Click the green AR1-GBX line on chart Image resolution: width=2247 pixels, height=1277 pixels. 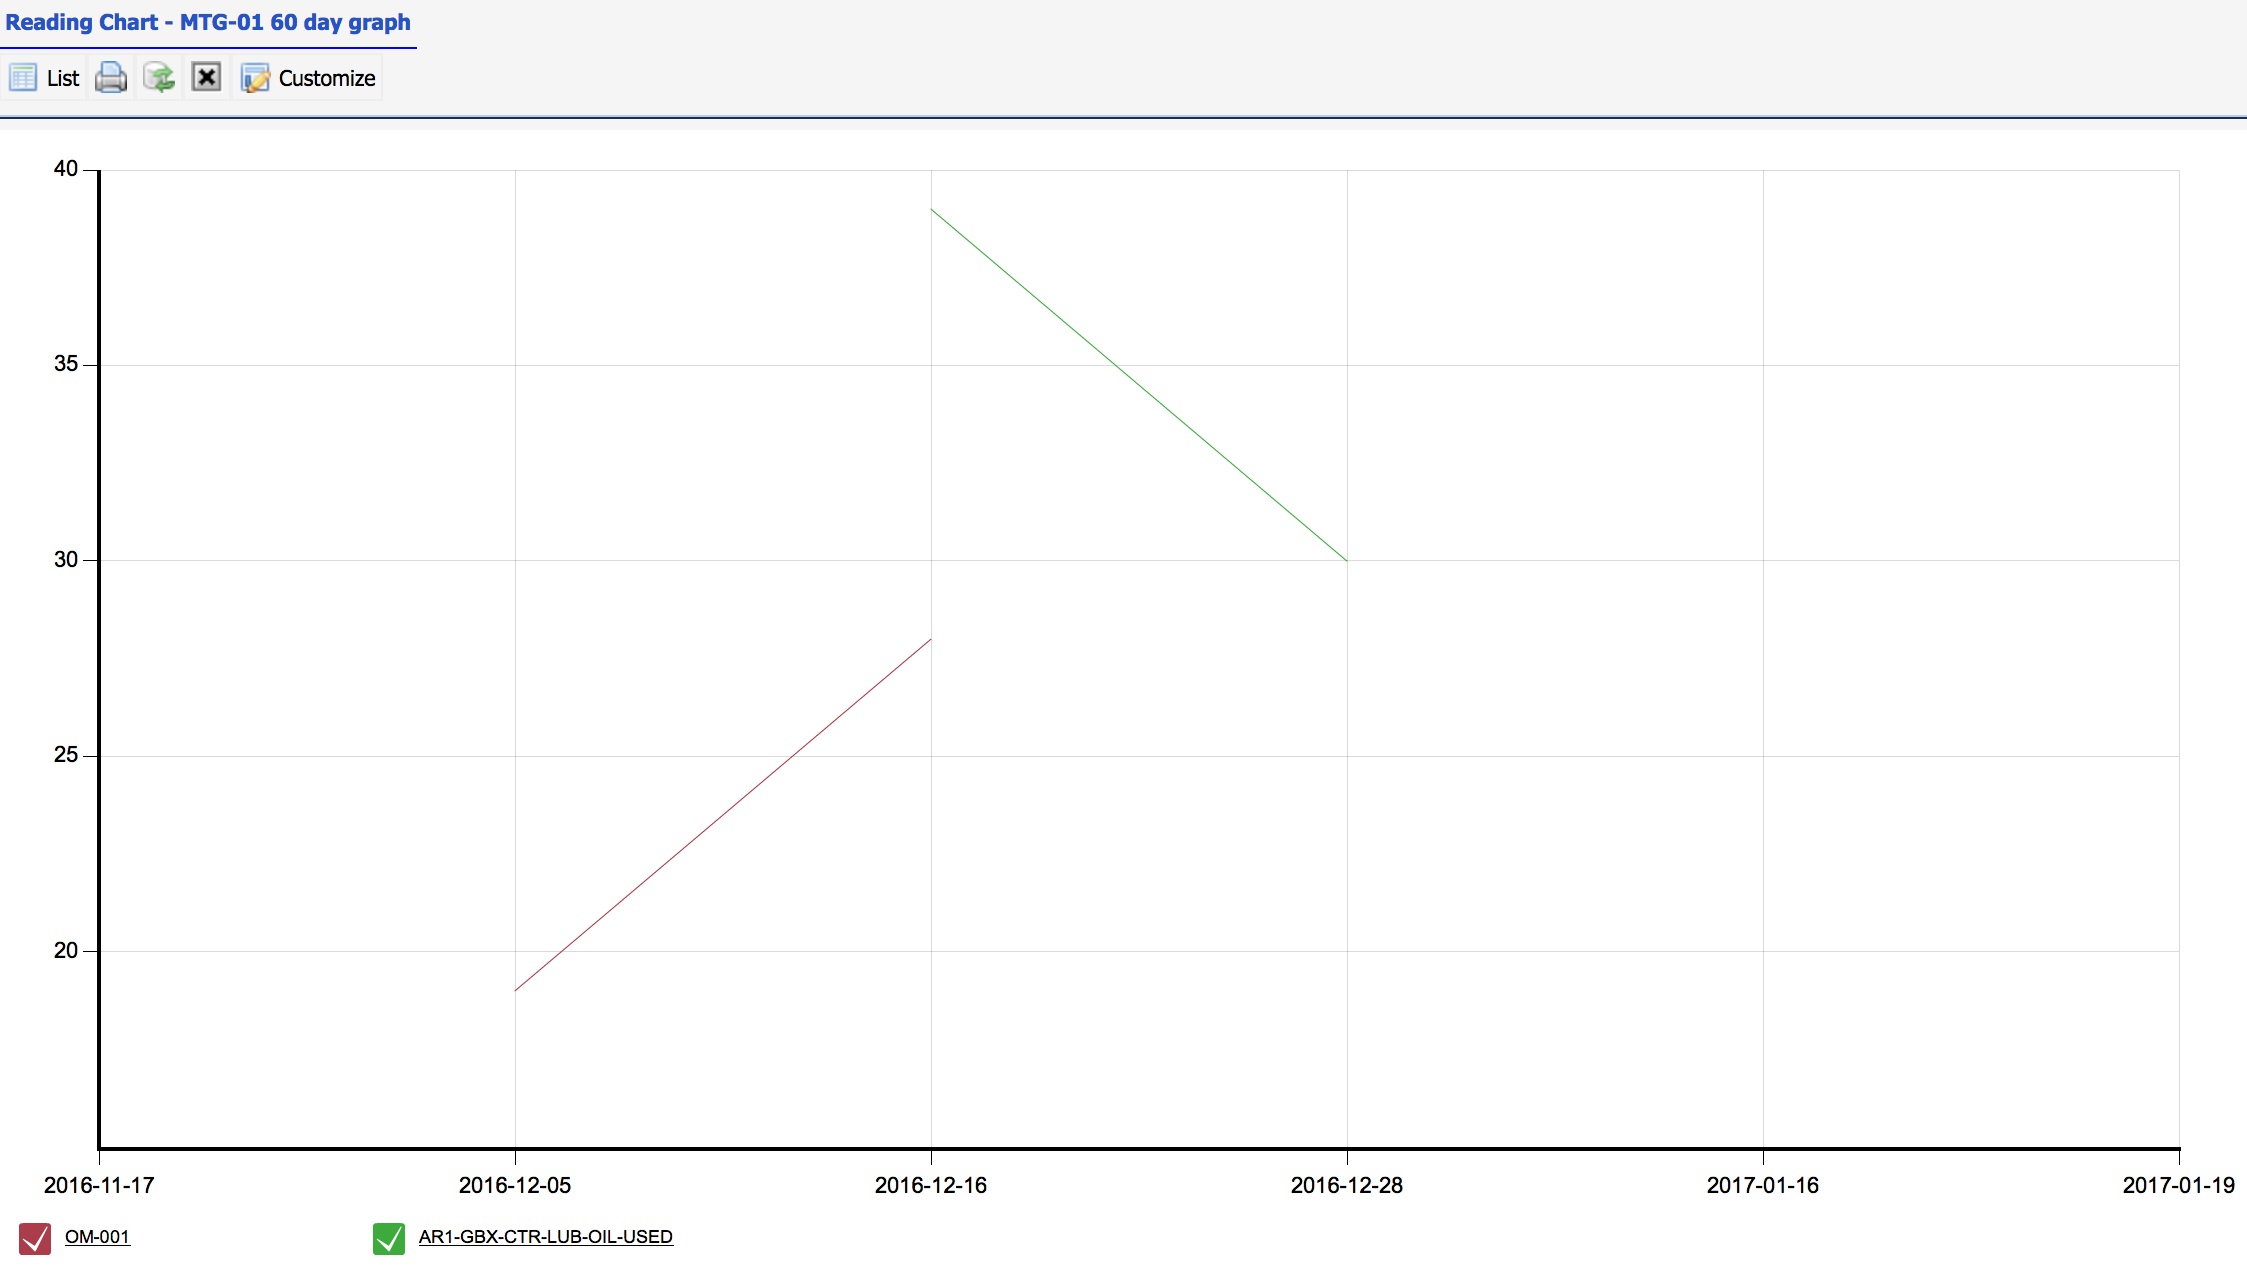1139,385
